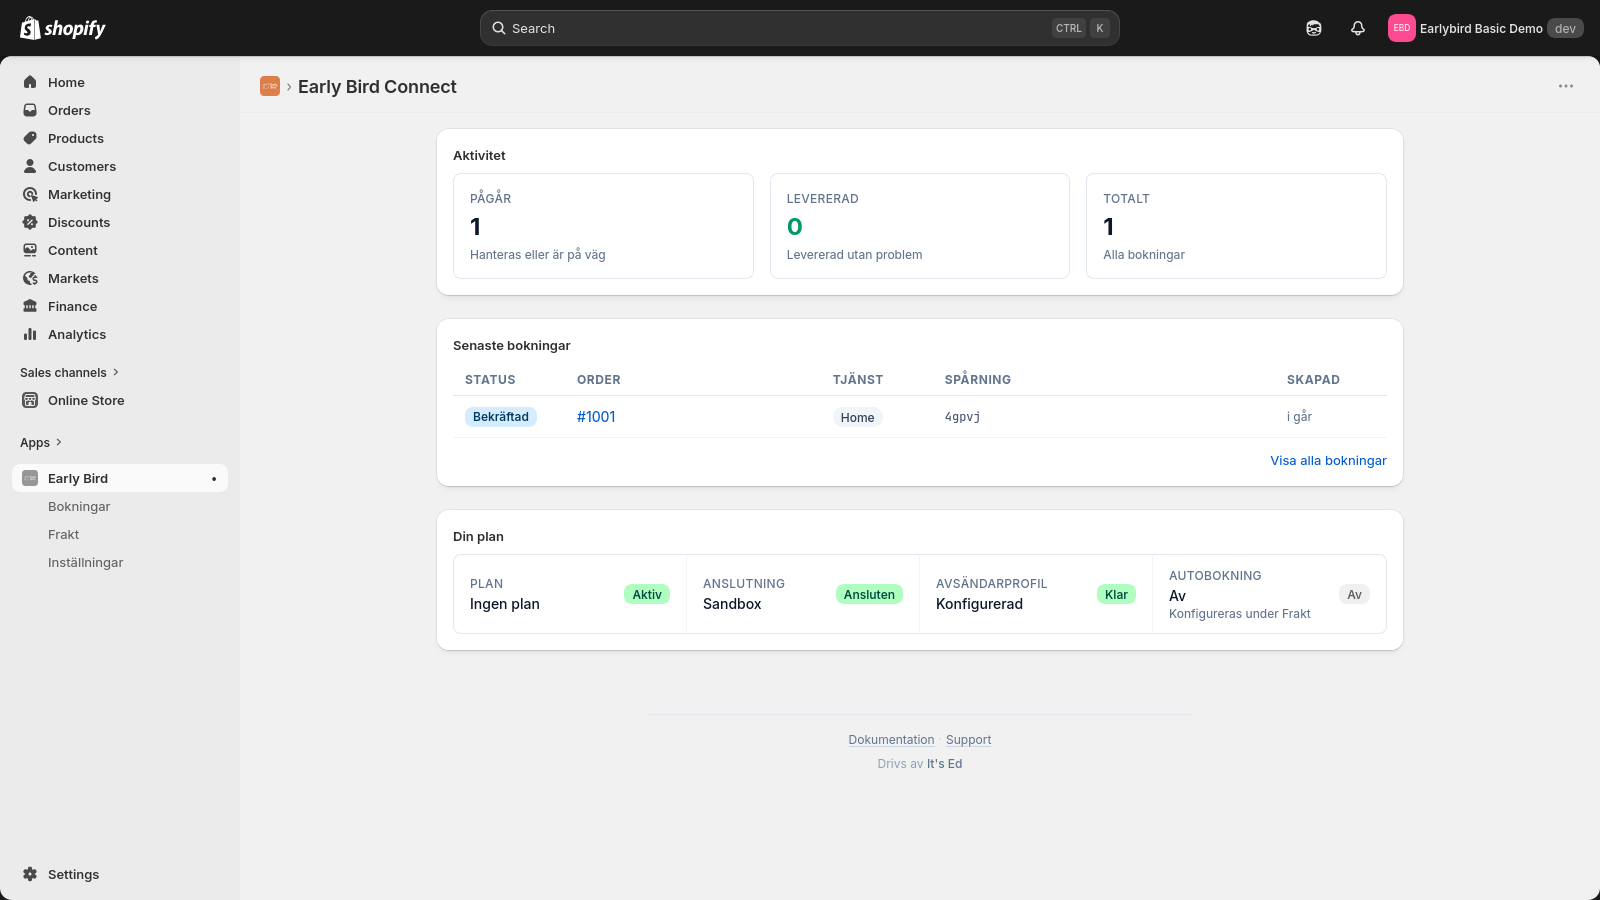Click the Bekräftad status badge
Image resolution: width=1600 pixels, height=900 pixels.
(x=501, y=417)
